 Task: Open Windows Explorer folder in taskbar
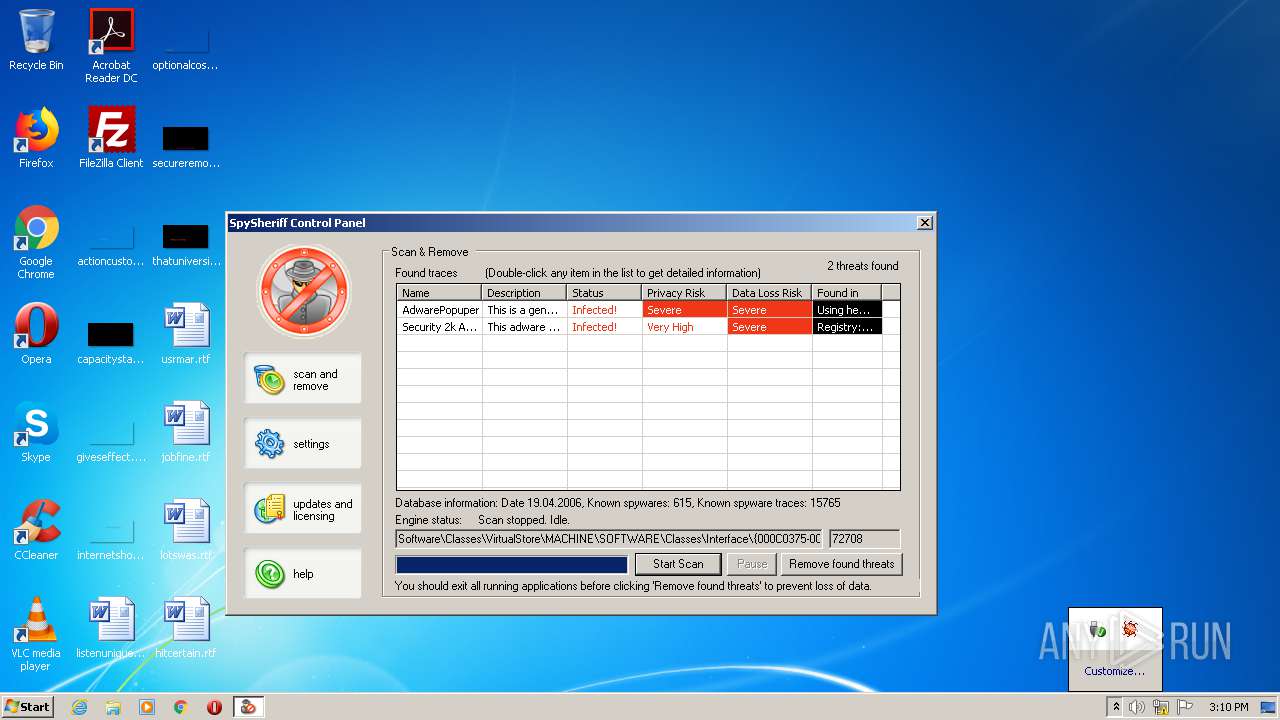coord(113,707)
